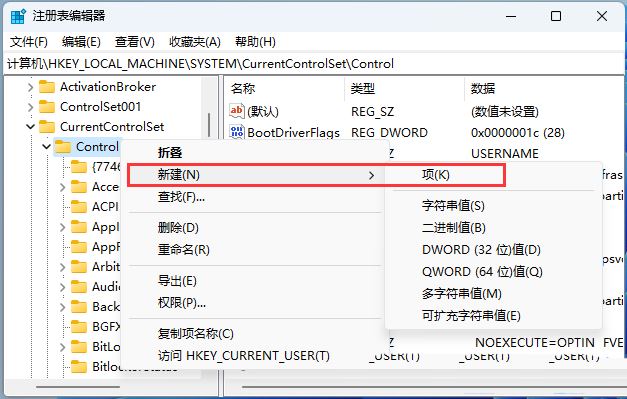Expand the BitLo subkey node

click(x=62, y=347)
